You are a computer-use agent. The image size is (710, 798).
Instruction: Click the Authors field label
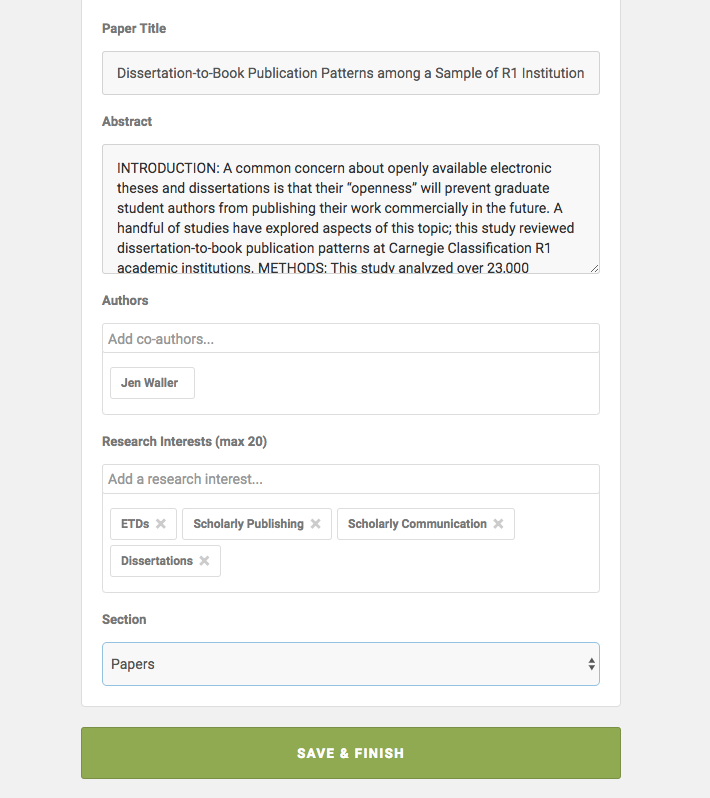tap(125, 300)
